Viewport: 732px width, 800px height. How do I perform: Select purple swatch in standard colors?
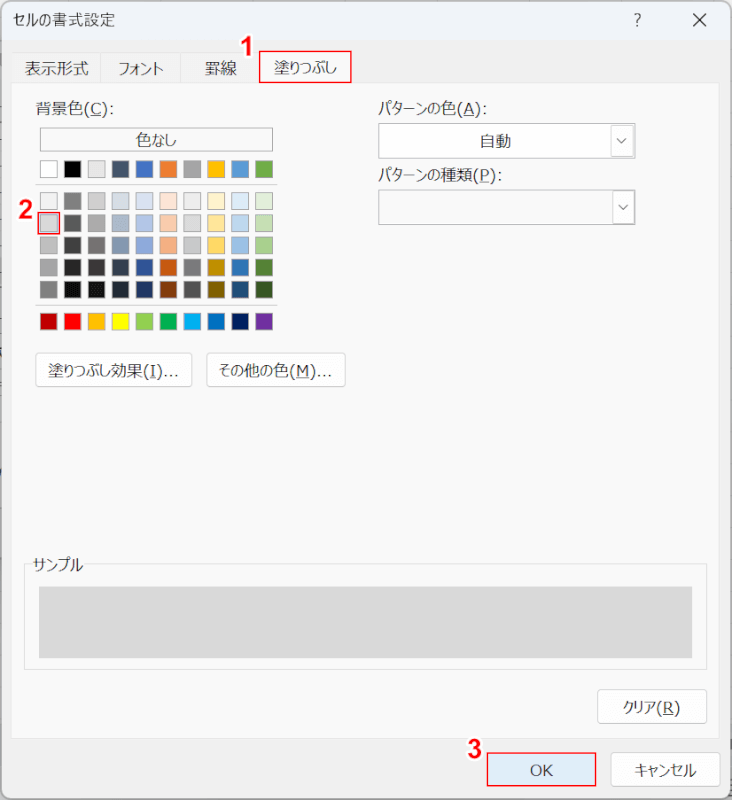click(264, 321)
